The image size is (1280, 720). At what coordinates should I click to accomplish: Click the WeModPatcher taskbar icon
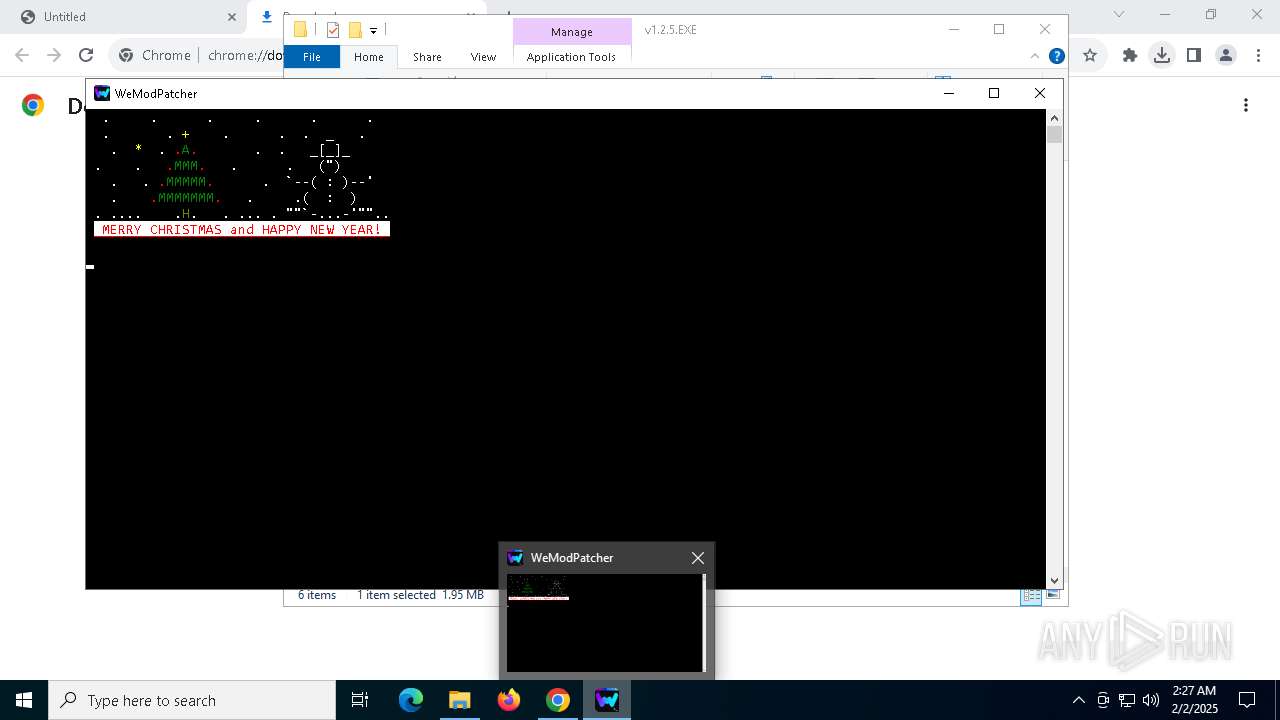(607, 700)
